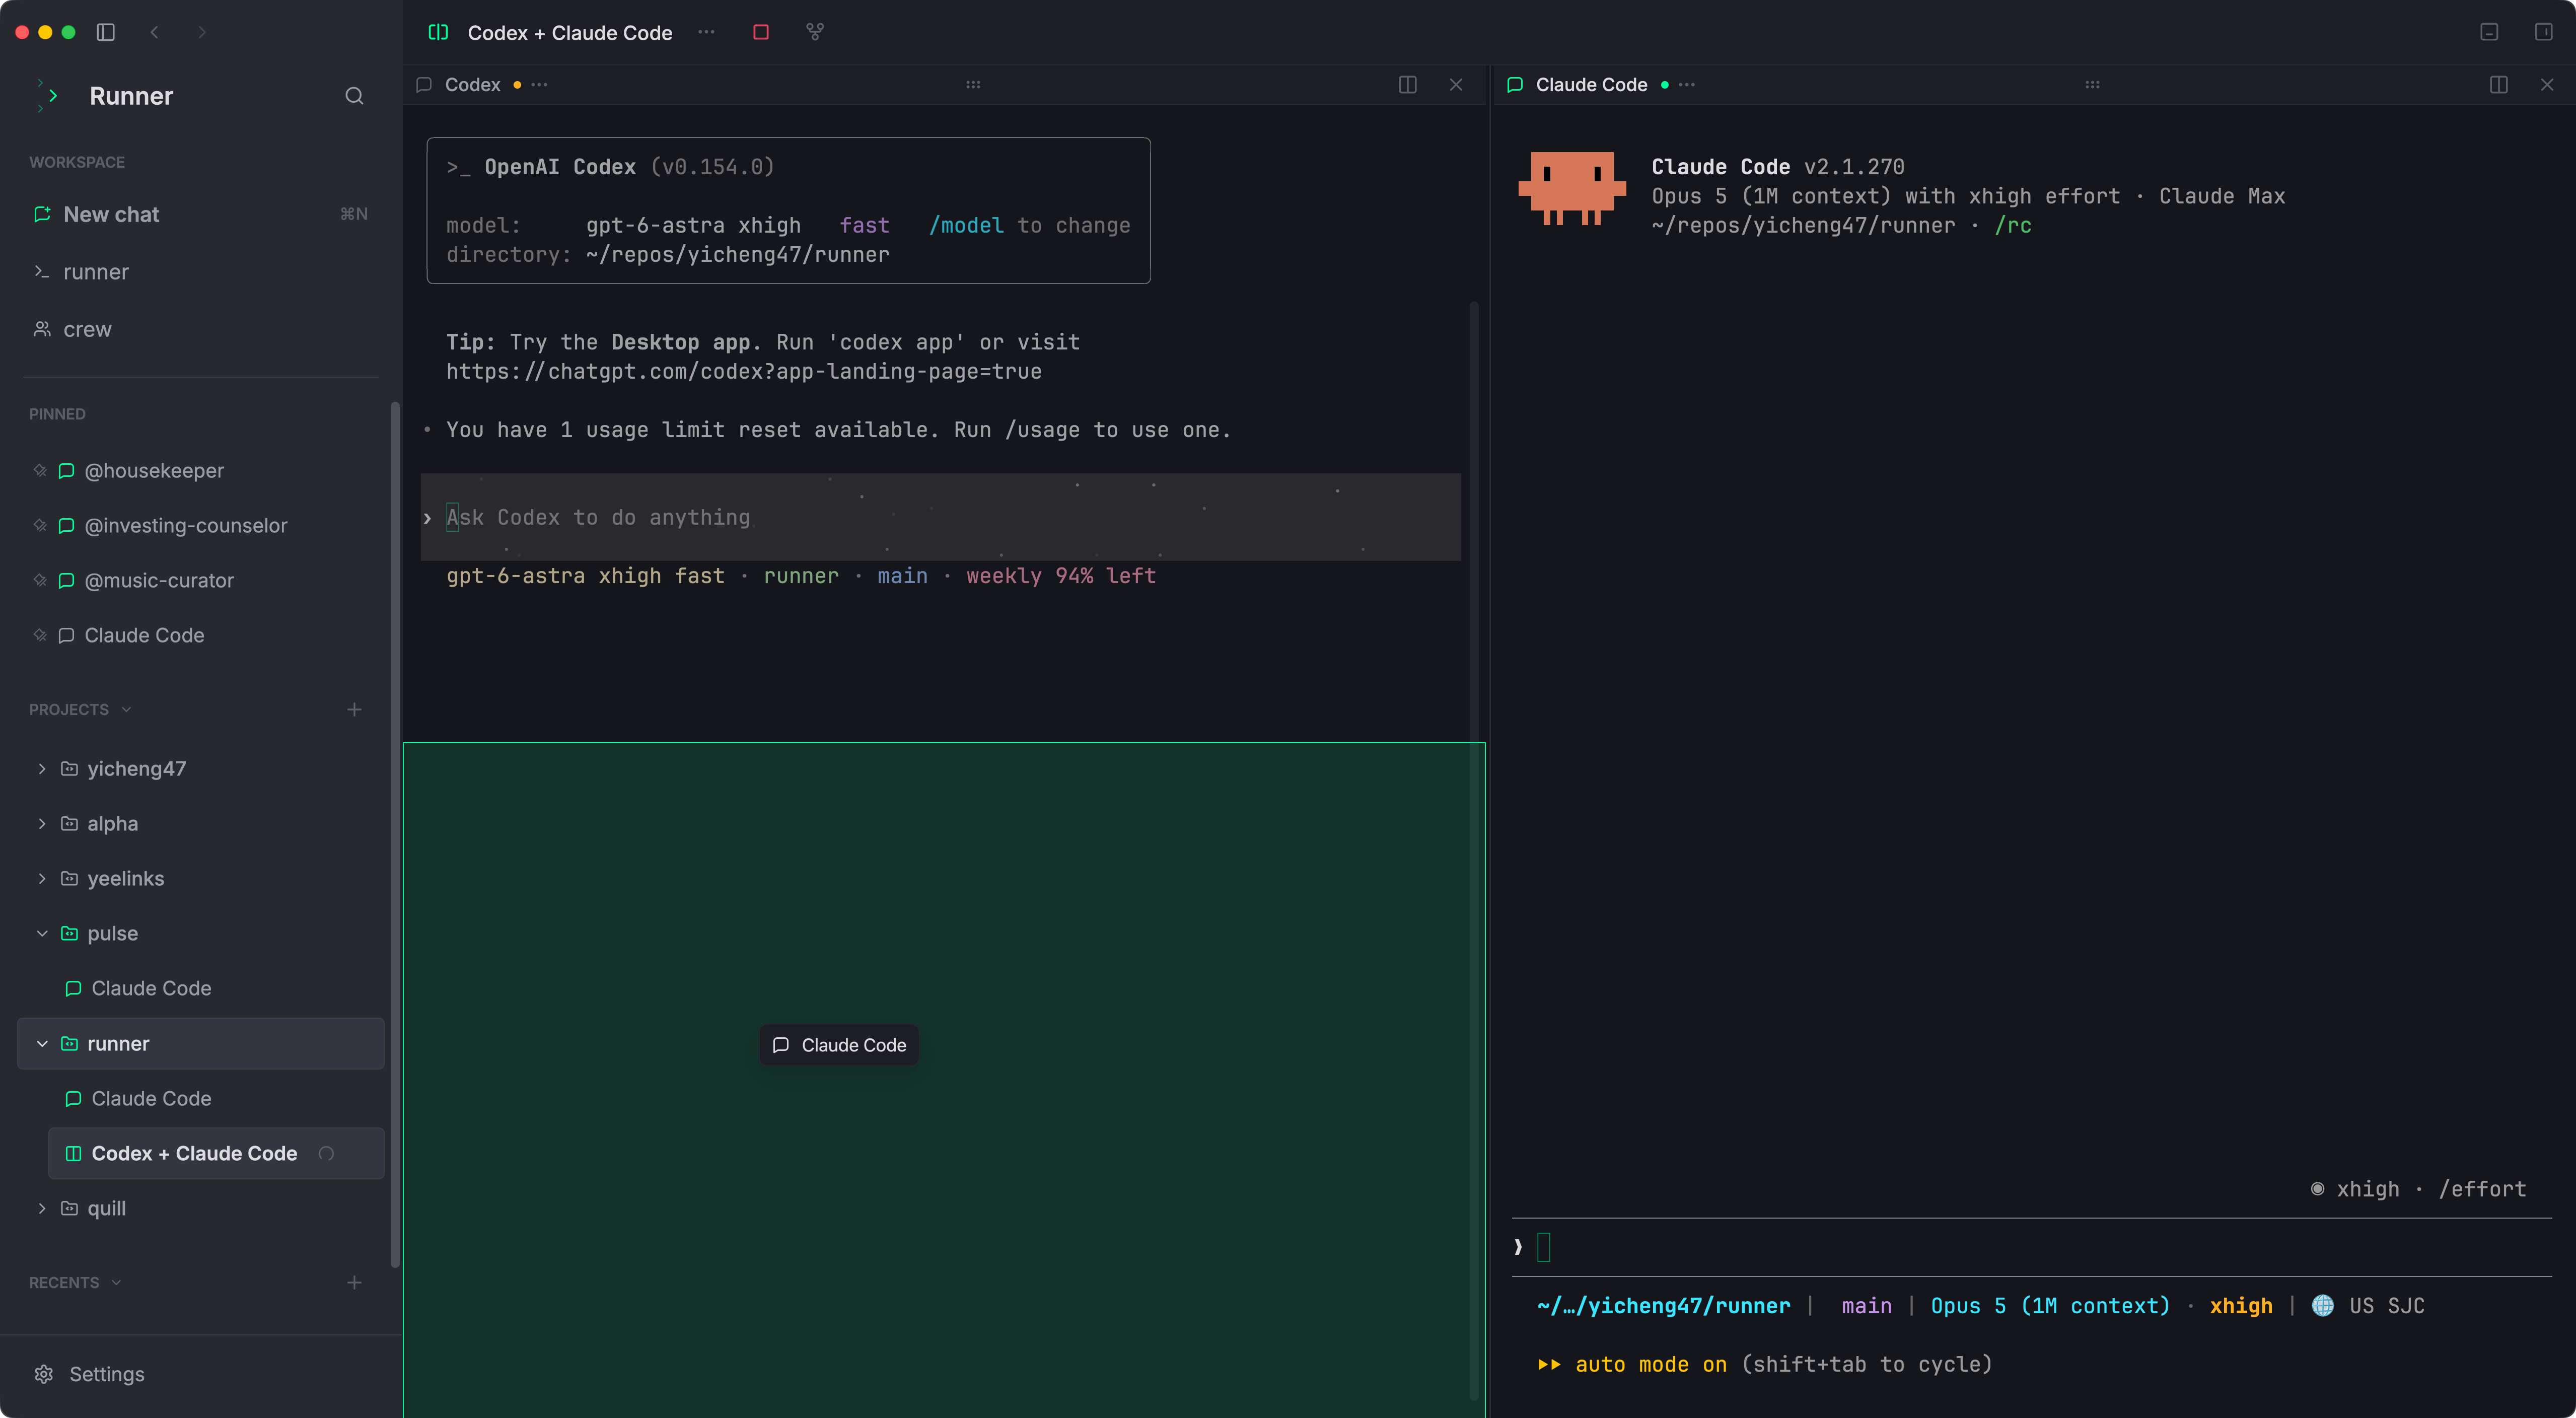Click into the Claude Code prompt input
This screenshot has width=2576, height=1418.
tap(2032, 1247)
